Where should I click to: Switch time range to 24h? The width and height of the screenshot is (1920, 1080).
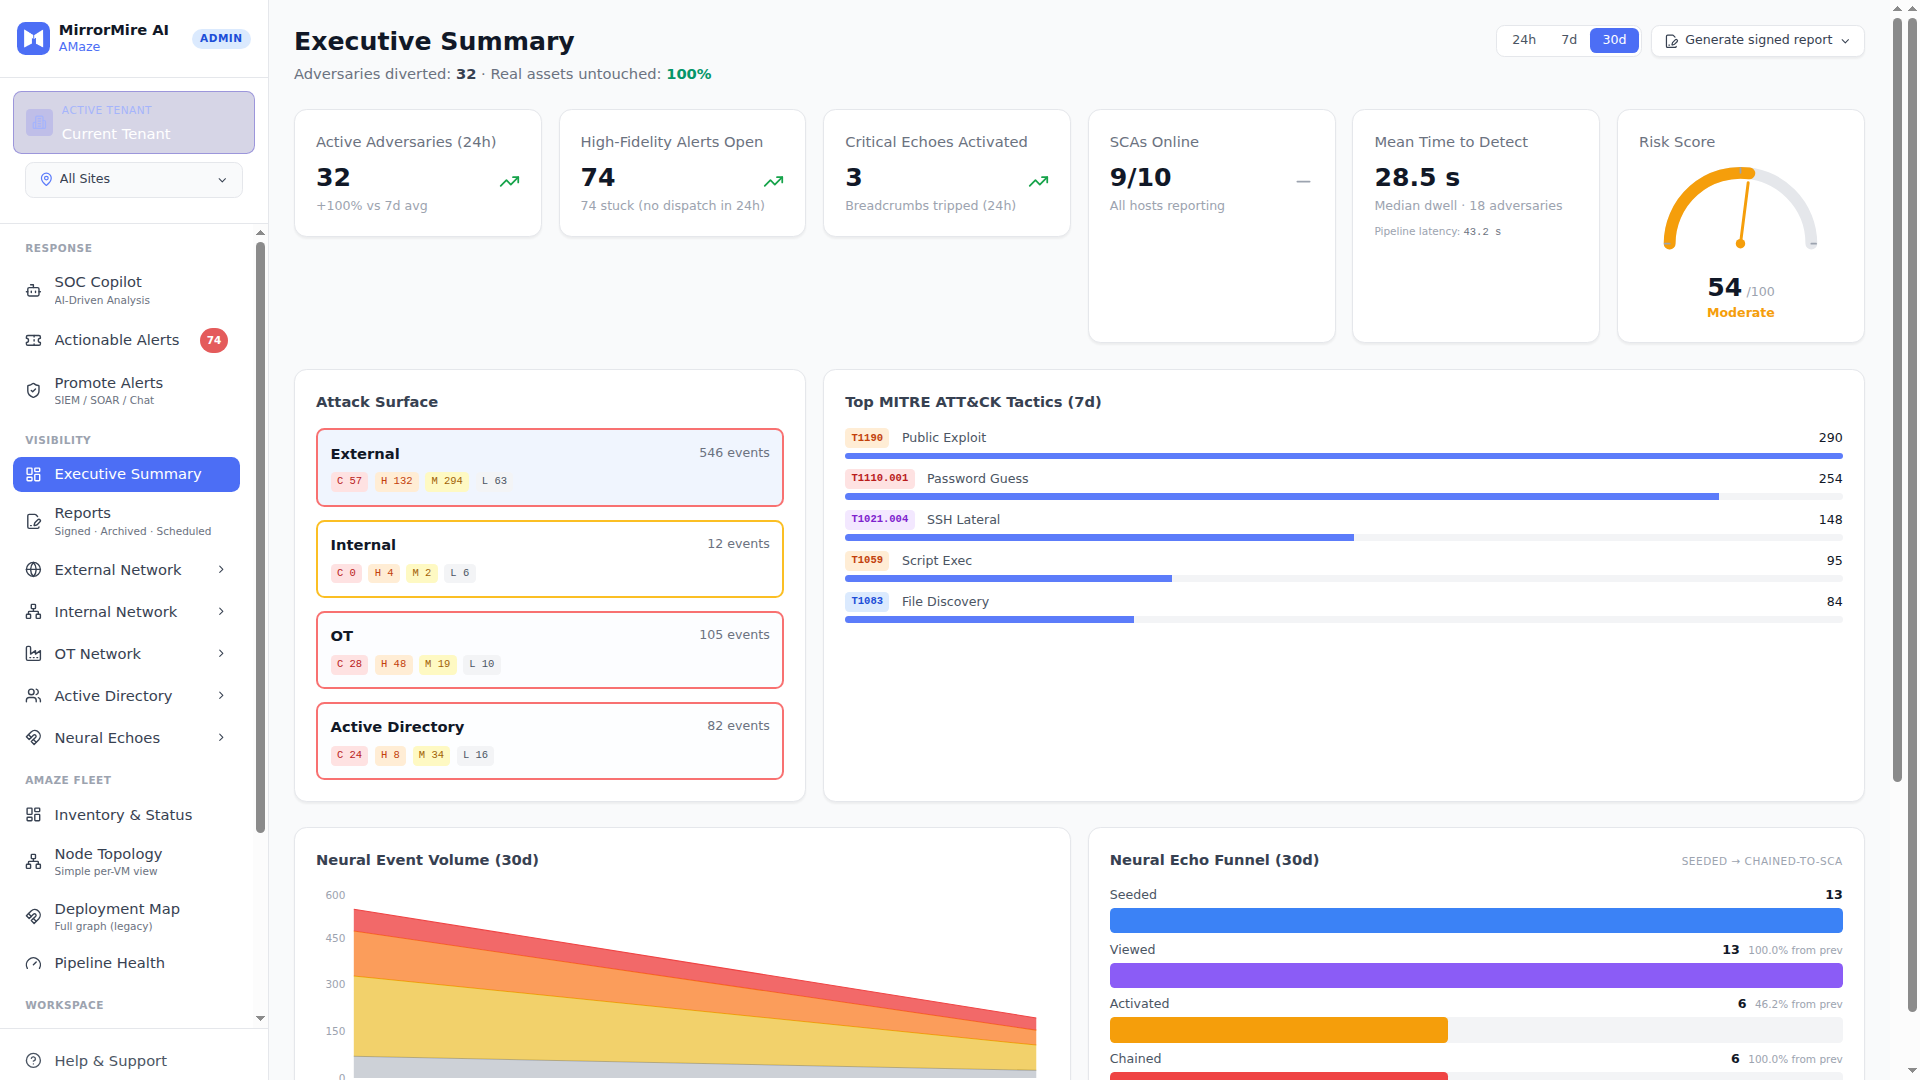1523,40
